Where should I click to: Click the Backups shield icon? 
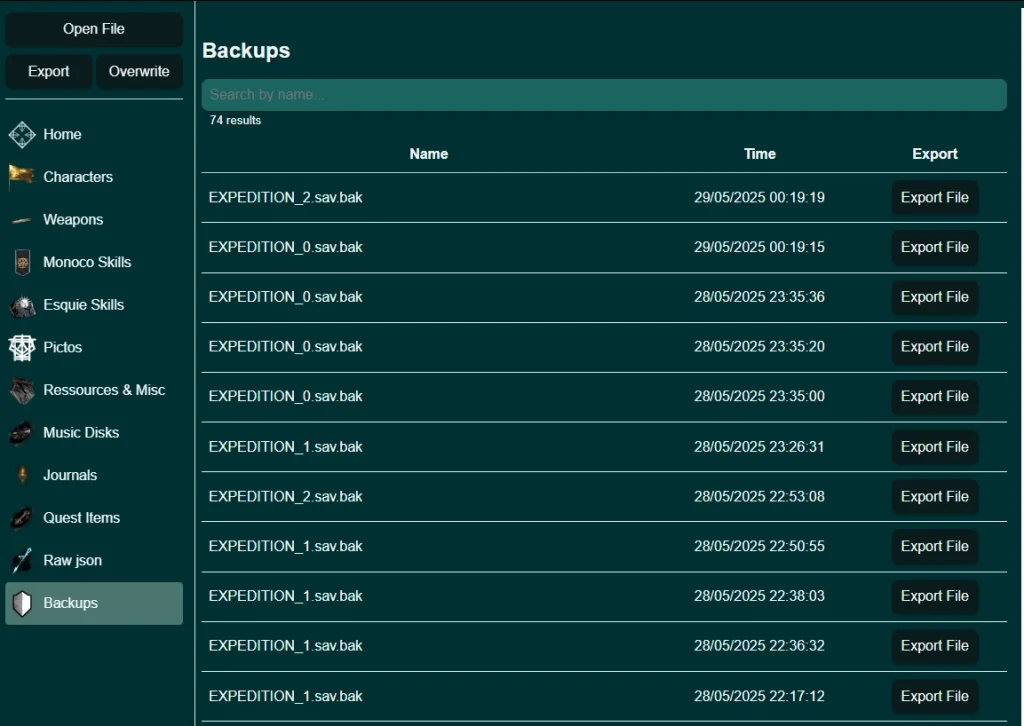click(22, 603)
